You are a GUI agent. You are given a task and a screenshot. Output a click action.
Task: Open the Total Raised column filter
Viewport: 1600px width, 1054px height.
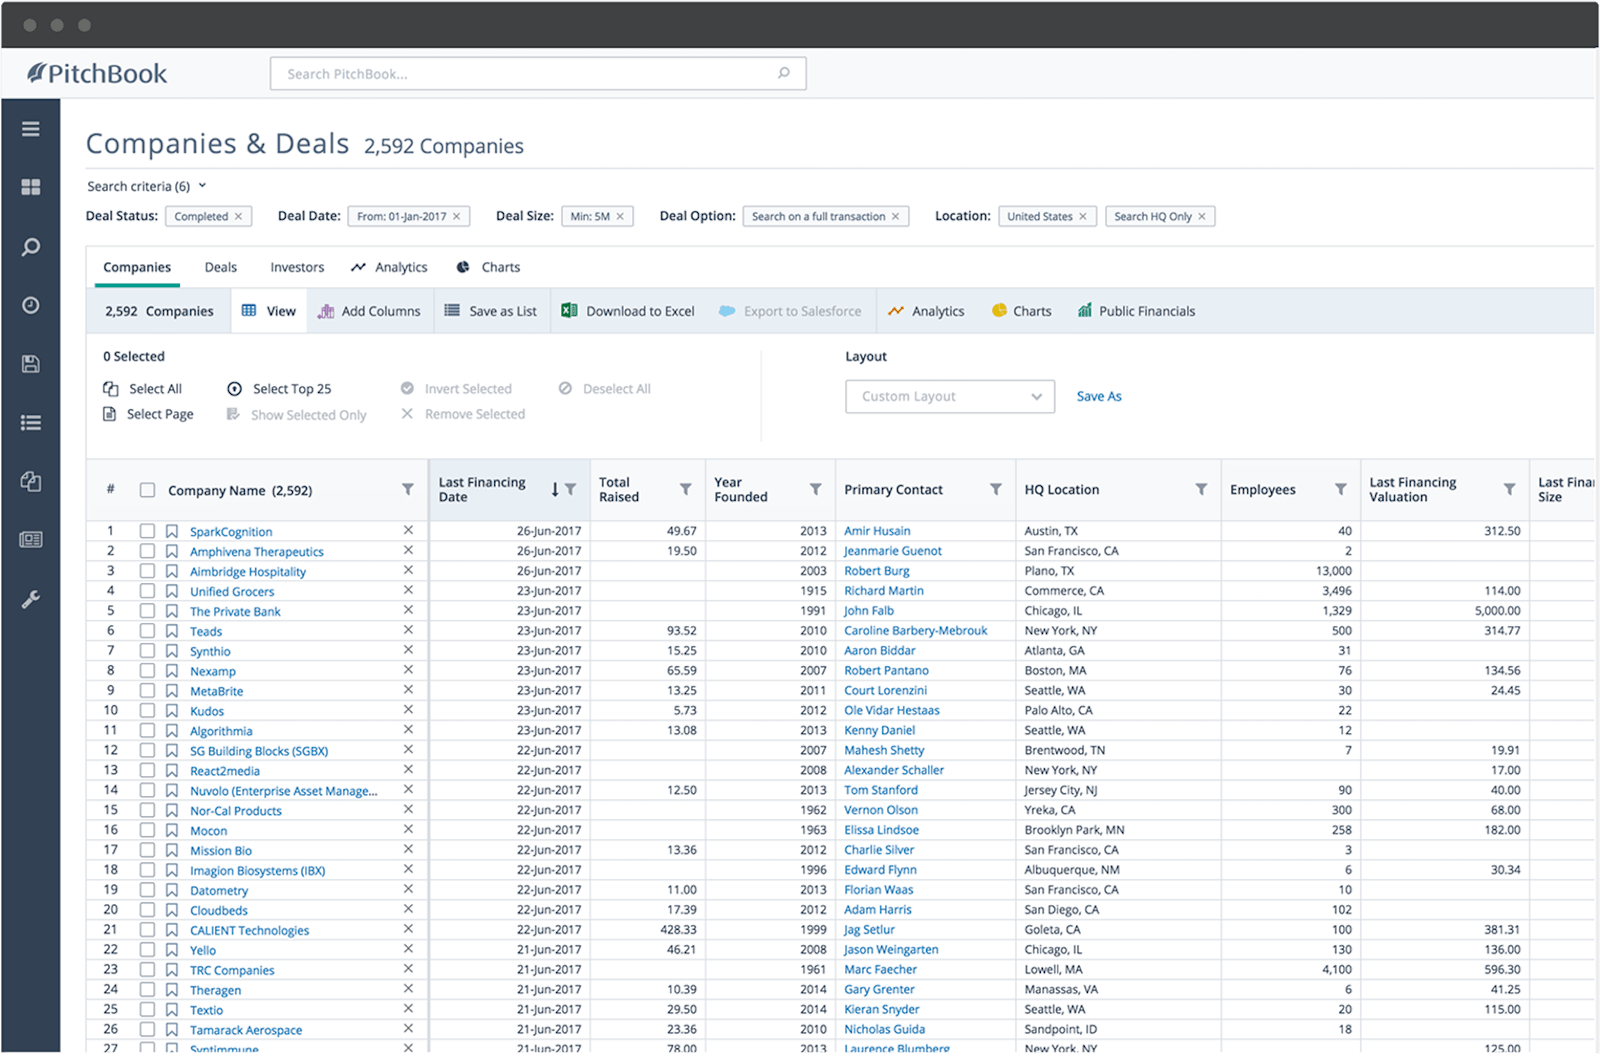[x=685, y=490]
